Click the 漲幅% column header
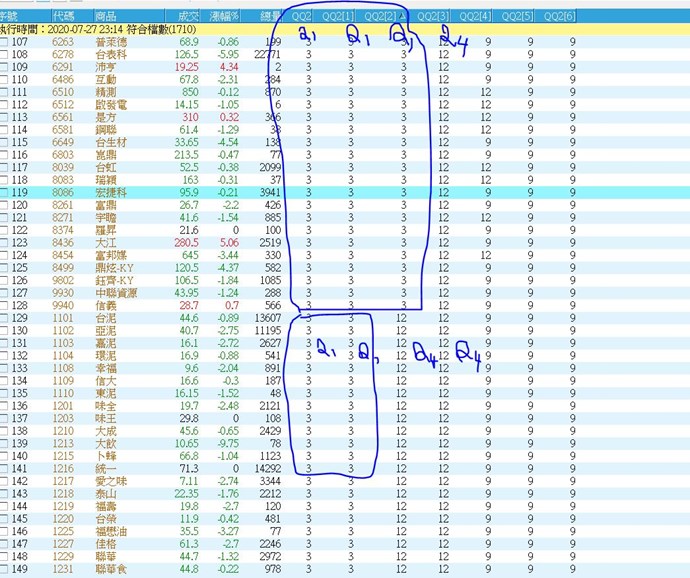The height and width of the screenshot is (578, 690). pos(226,17)
